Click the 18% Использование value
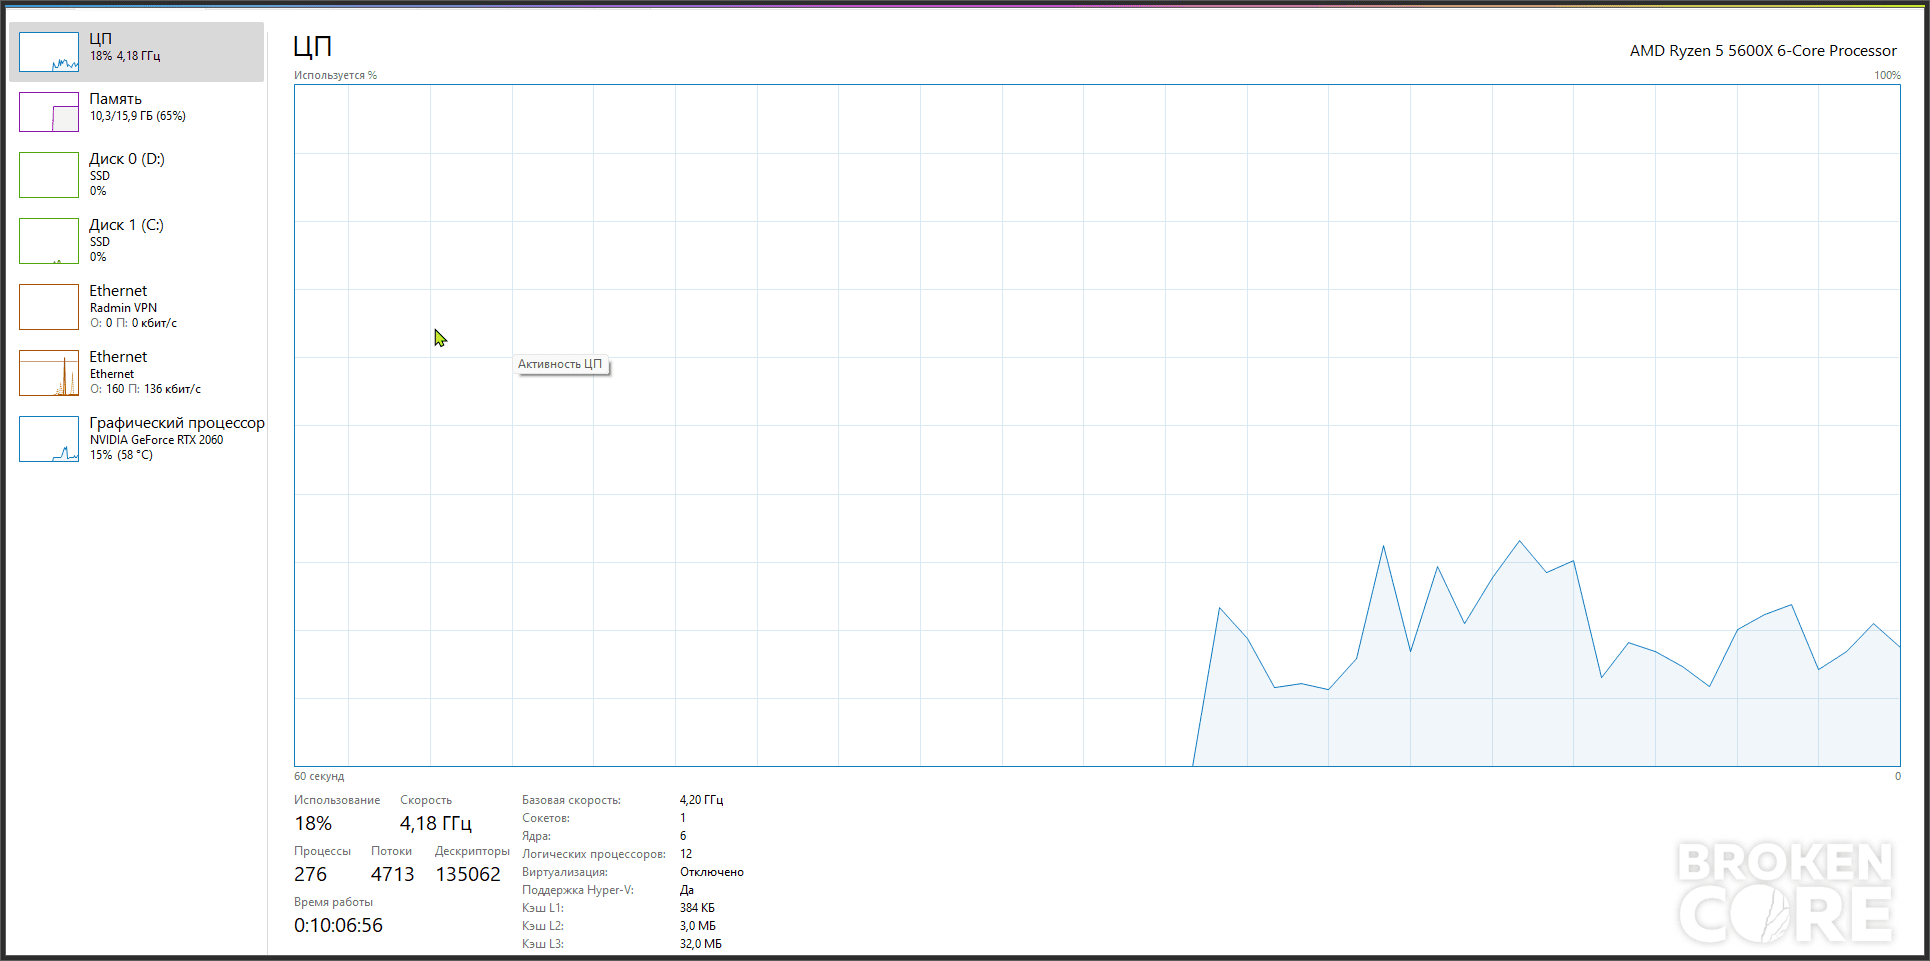This screenshot has height=961, width=1930. pyautogui.click(x=313, y=824)
